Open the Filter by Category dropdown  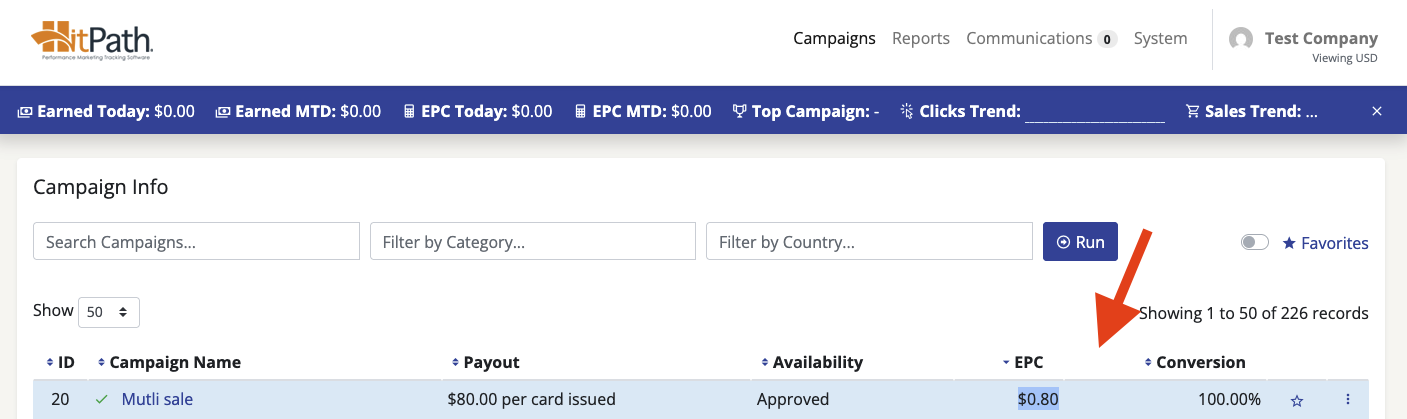532,241
